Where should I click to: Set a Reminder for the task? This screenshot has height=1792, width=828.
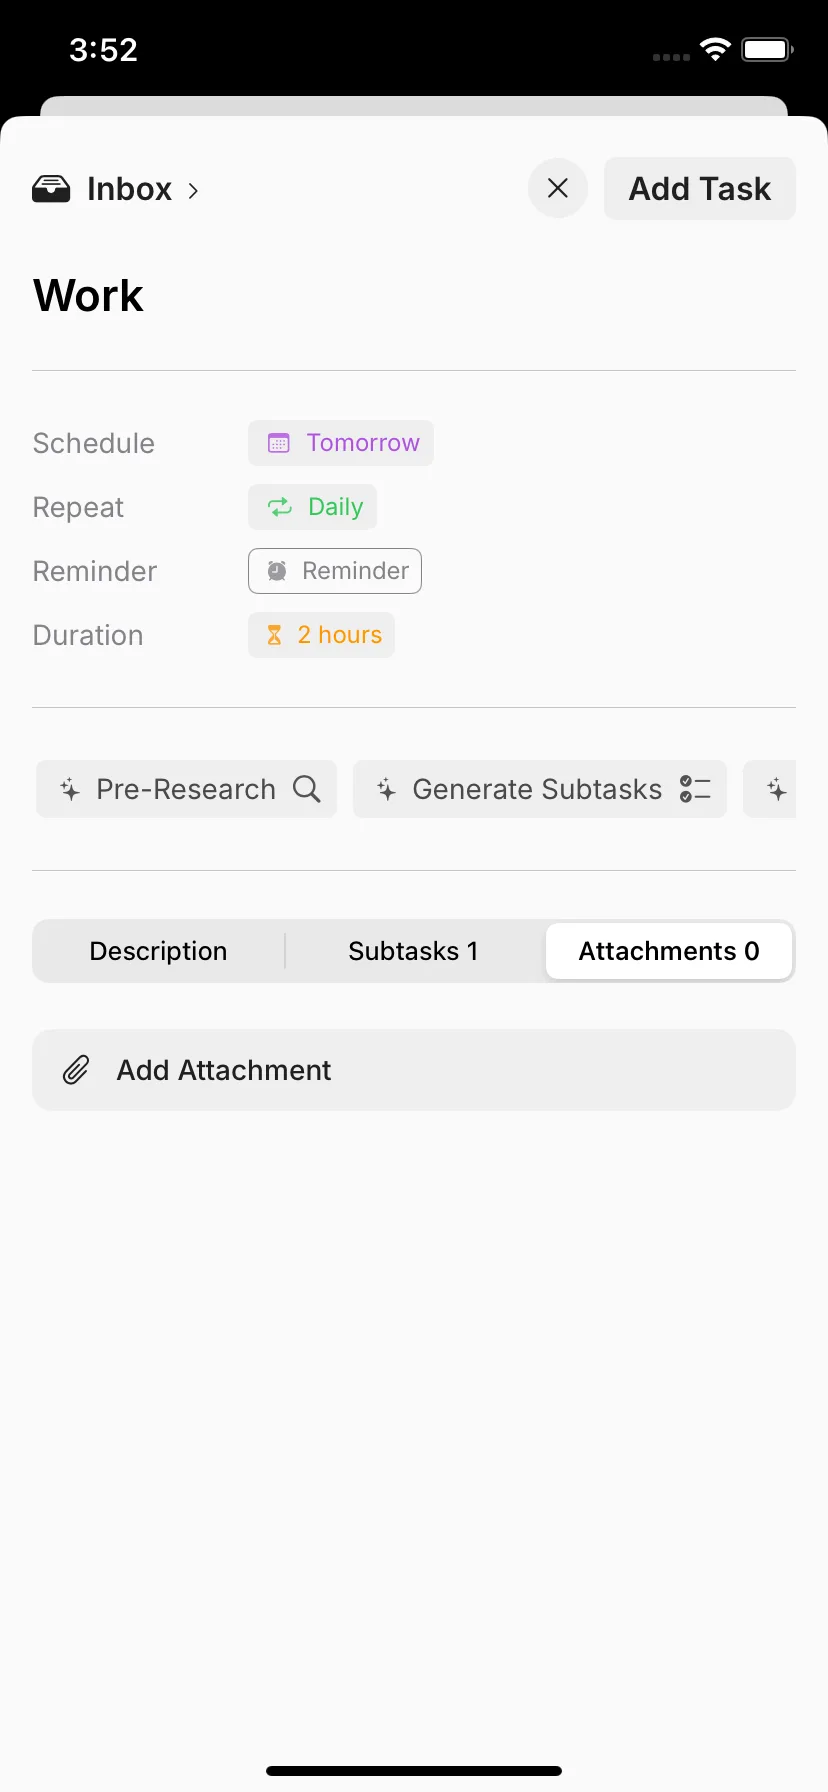(x=335, y=571)
